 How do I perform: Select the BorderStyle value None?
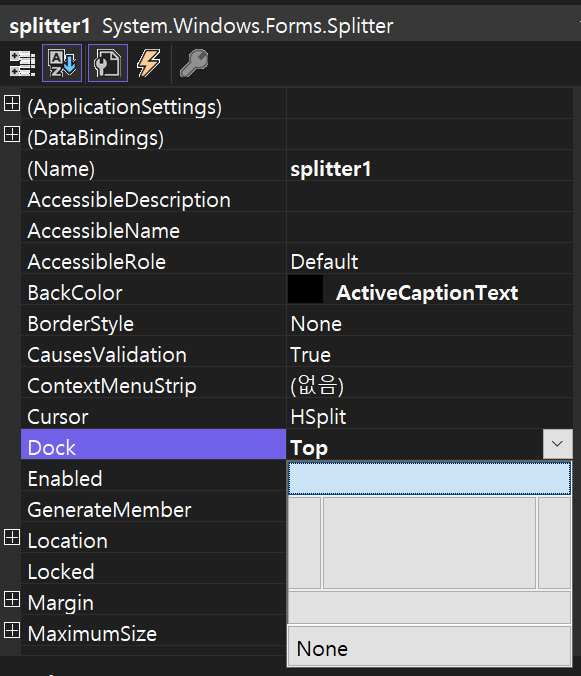pos(430,321)
